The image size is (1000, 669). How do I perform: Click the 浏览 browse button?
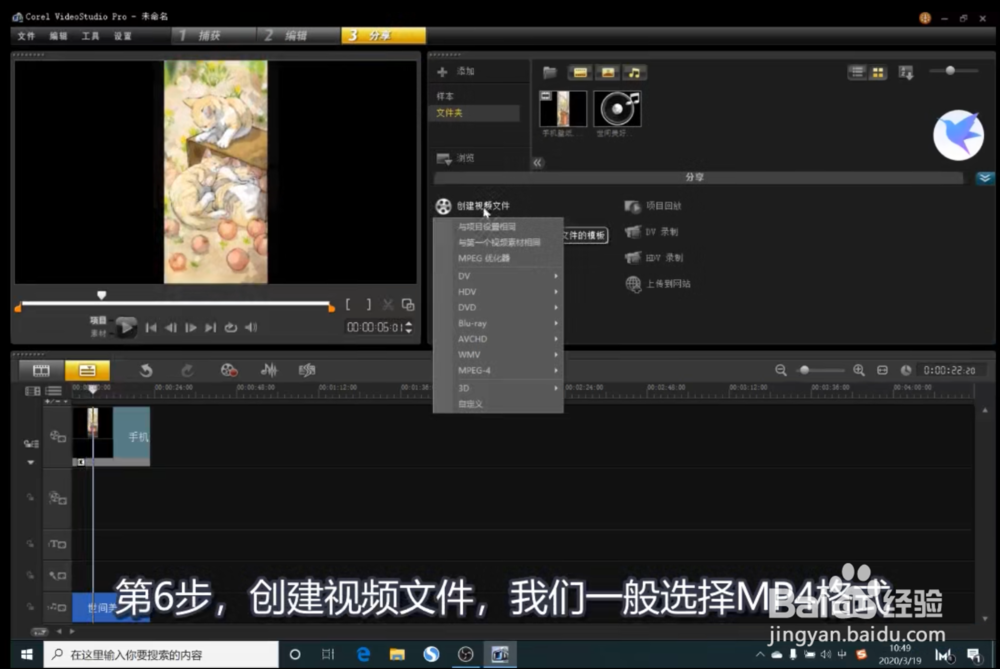455,158
